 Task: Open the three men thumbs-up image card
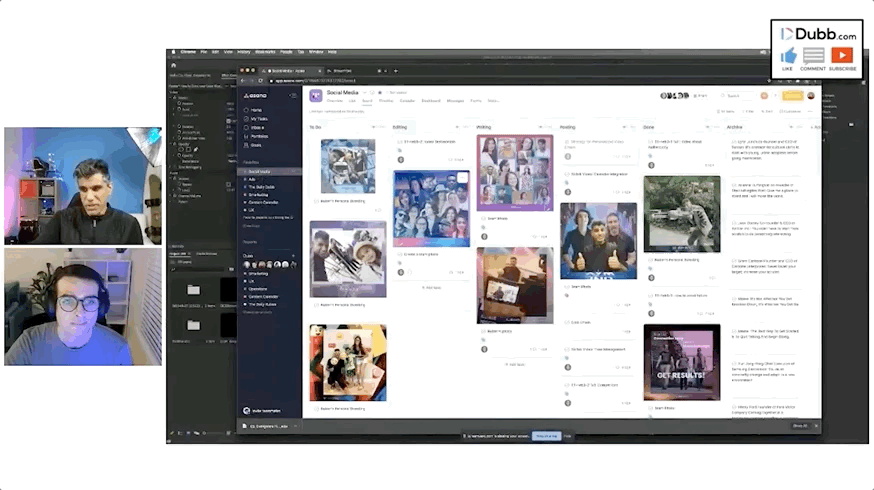[x=598, y=241]
